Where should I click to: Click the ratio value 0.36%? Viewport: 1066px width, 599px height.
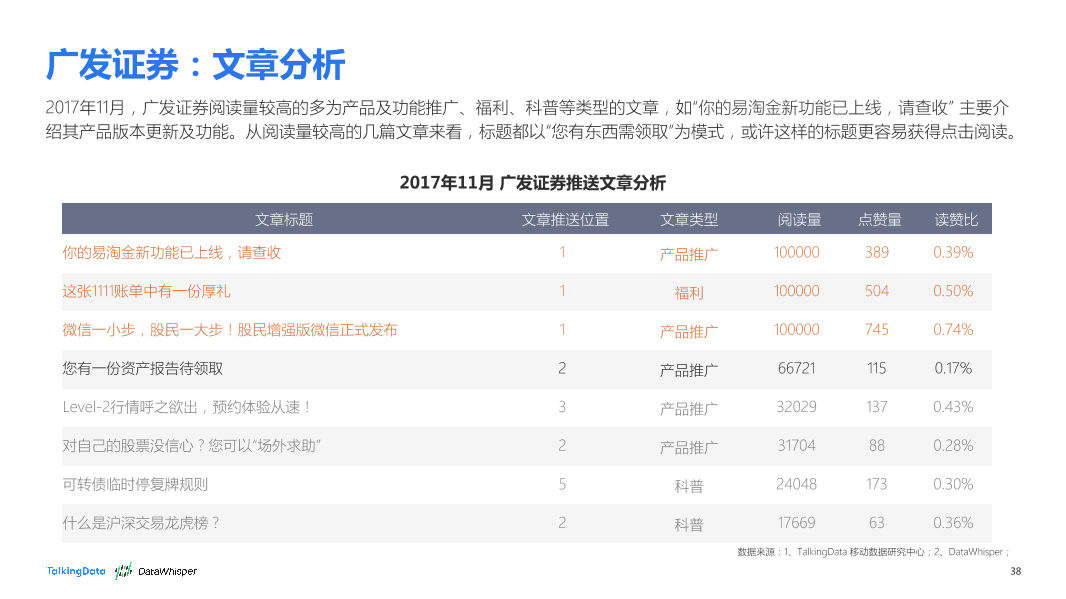tap(953, 524)
